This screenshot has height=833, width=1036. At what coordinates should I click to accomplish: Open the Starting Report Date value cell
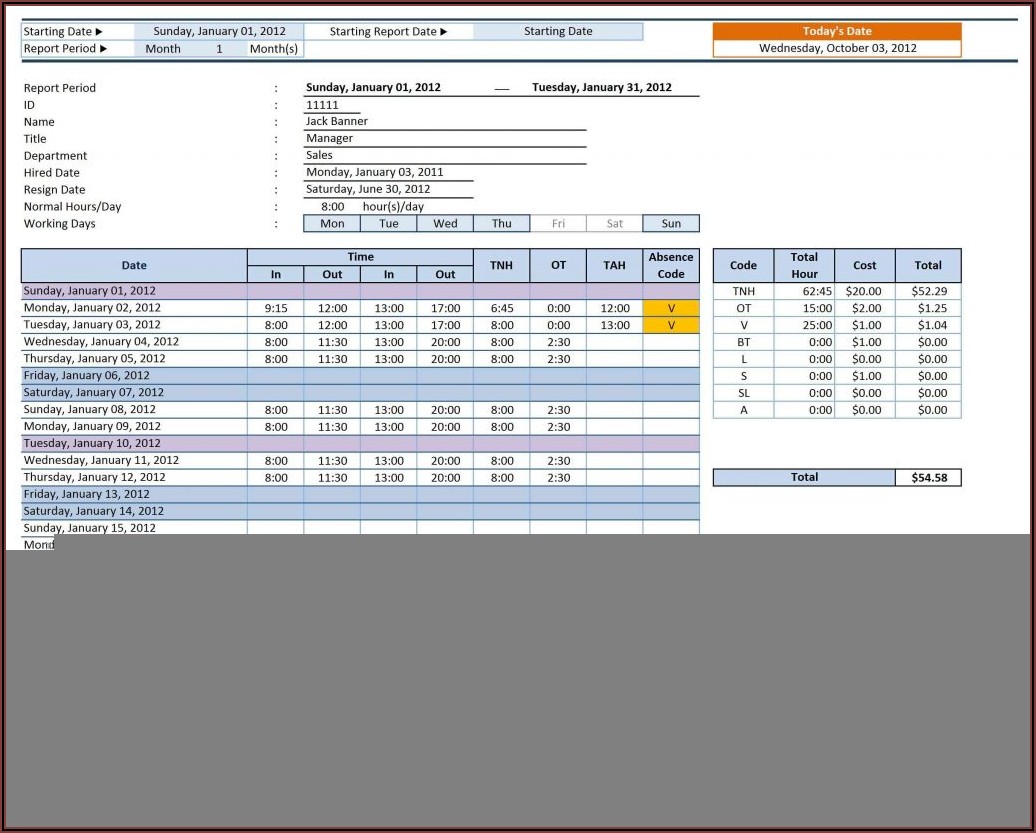coord(558,31)
